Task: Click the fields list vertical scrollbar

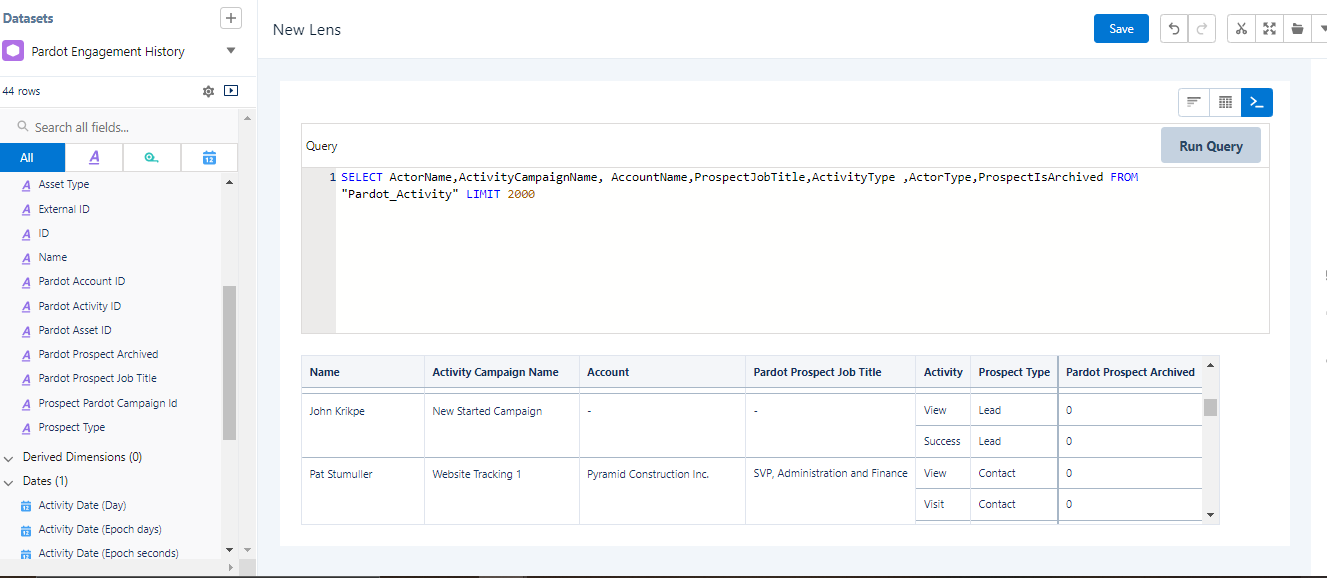Action: click(229, 362)
